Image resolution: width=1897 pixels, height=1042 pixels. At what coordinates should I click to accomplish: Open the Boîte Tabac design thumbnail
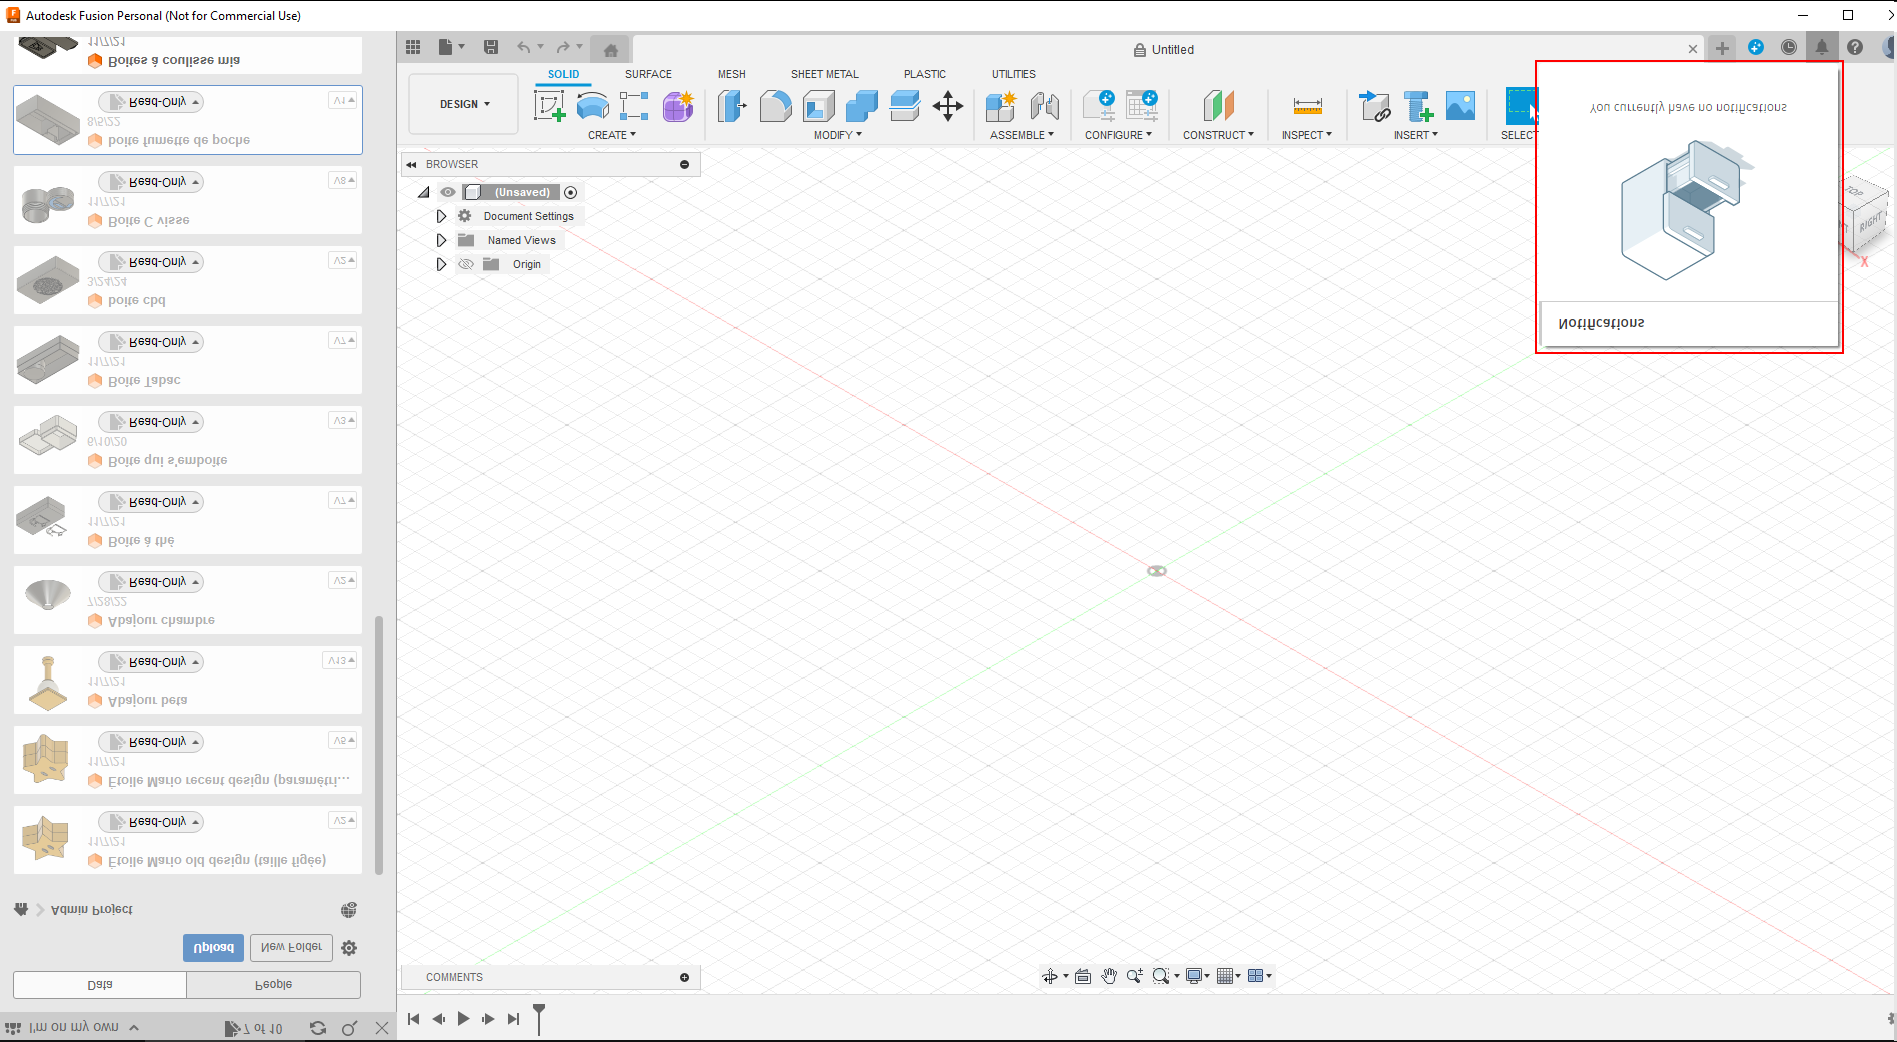coord(48,360)
